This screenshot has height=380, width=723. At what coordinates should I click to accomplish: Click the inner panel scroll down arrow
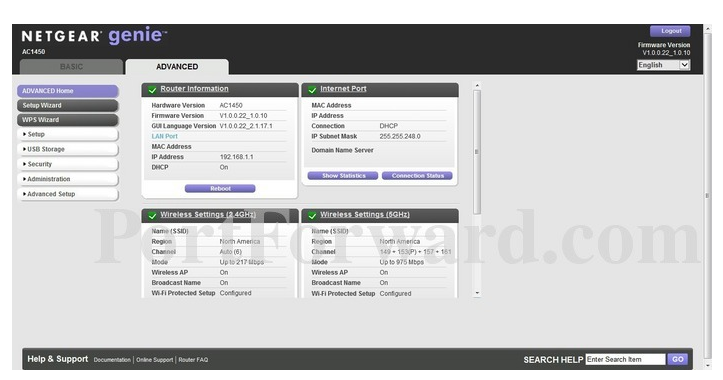[477, 293]
